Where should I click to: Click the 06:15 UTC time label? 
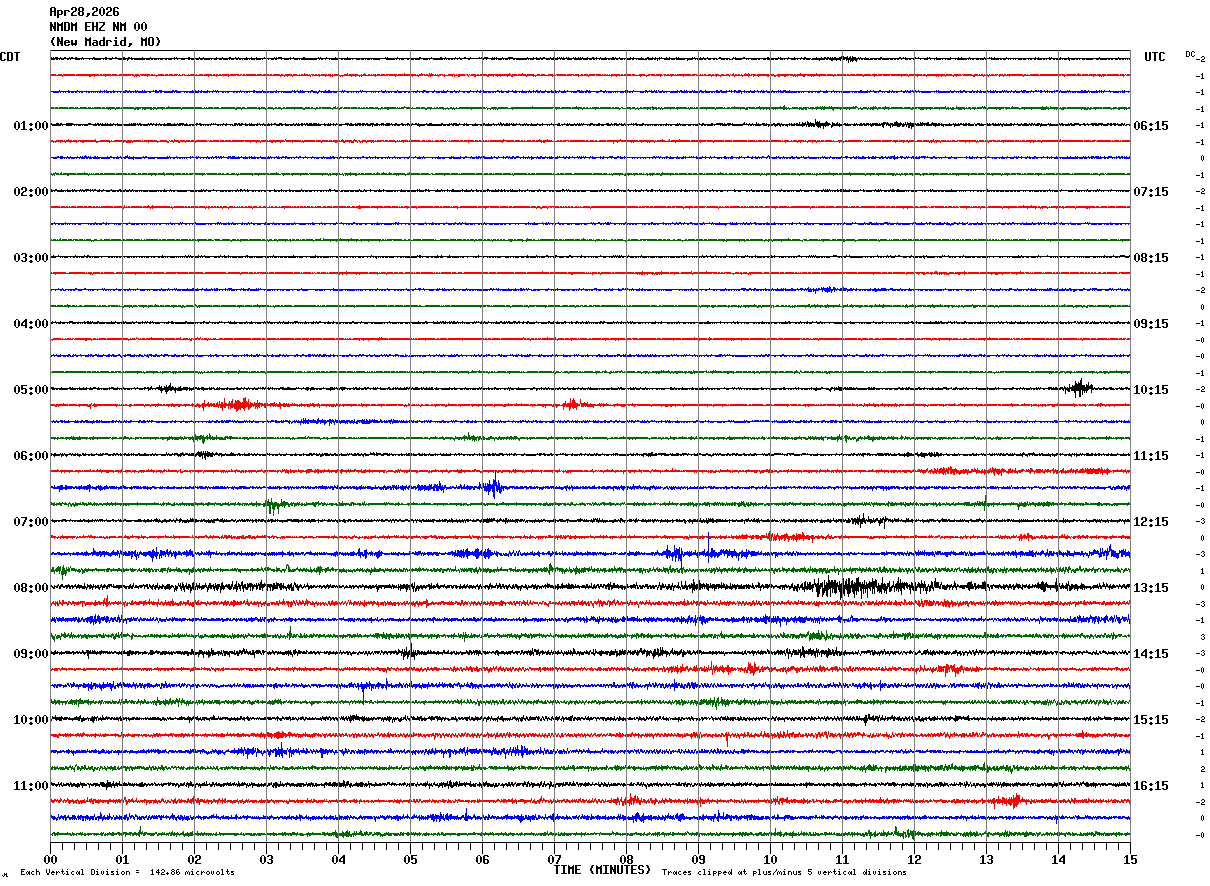(x=1151, y=126)
